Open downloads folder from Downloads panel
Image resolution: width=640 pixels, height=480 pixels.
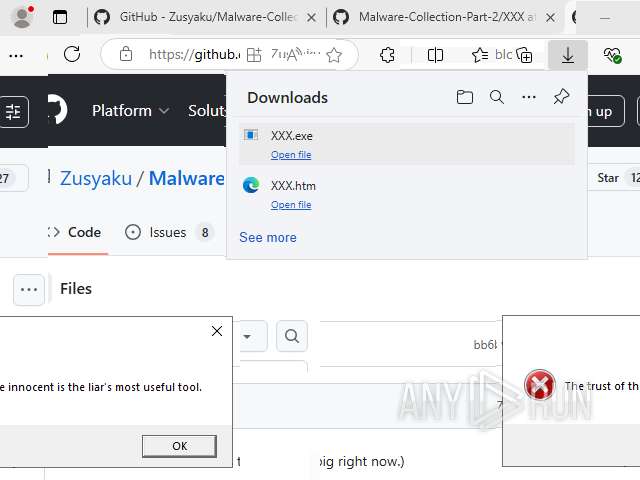[x=464, y=97]
